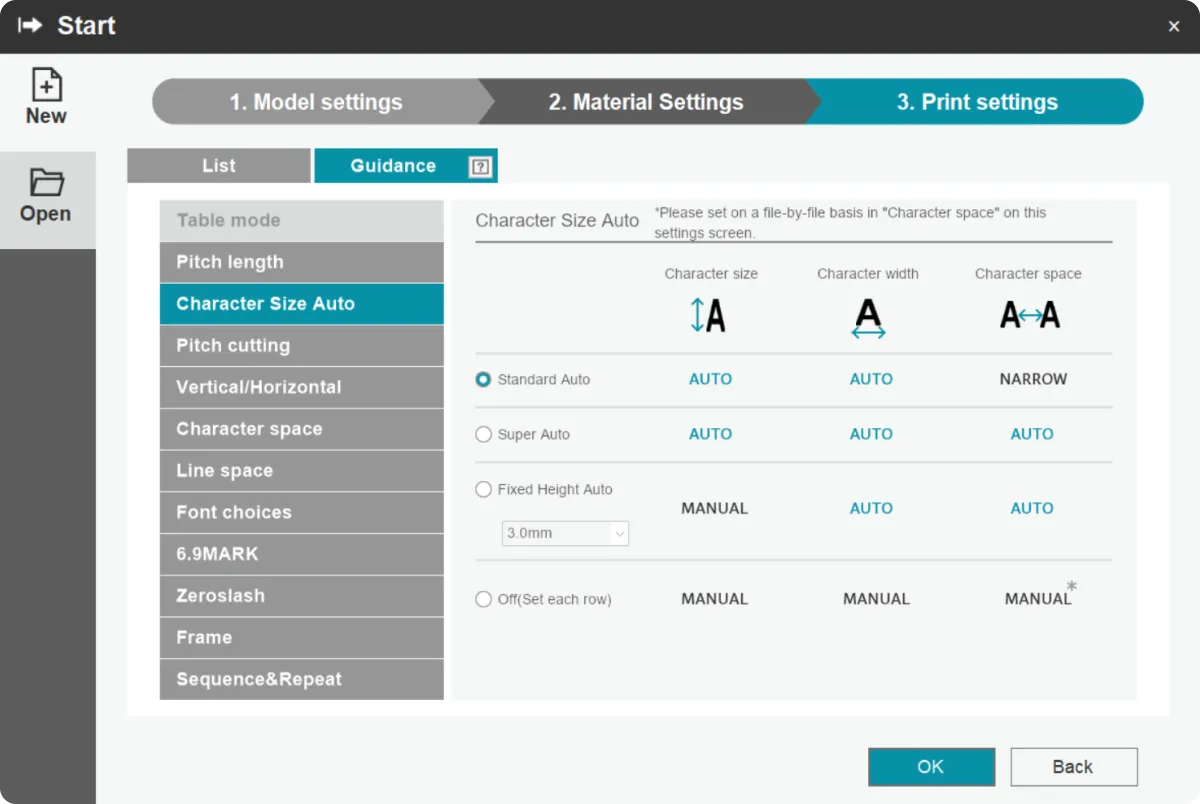Click the Character Size Auto panel heading
This screenshot has width=1200, height=804.
click(x=557, y=221)
